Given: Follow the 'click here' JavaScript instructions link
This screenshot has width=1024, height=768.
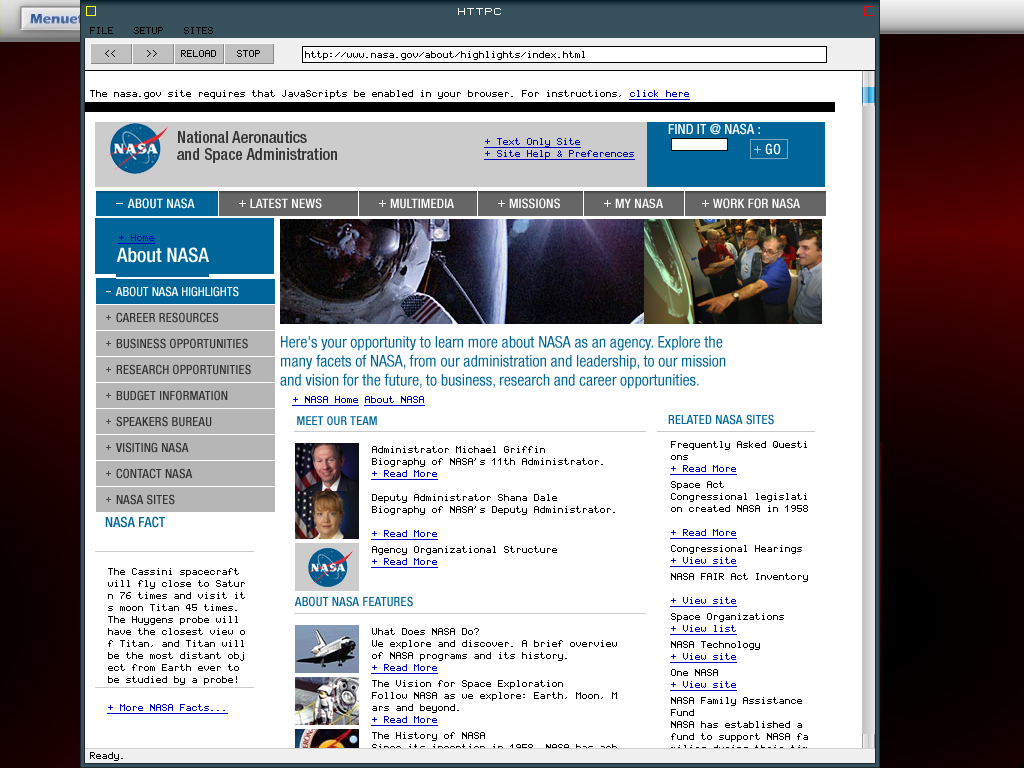Looking at the screenshot, I should (x=659, y=94).
